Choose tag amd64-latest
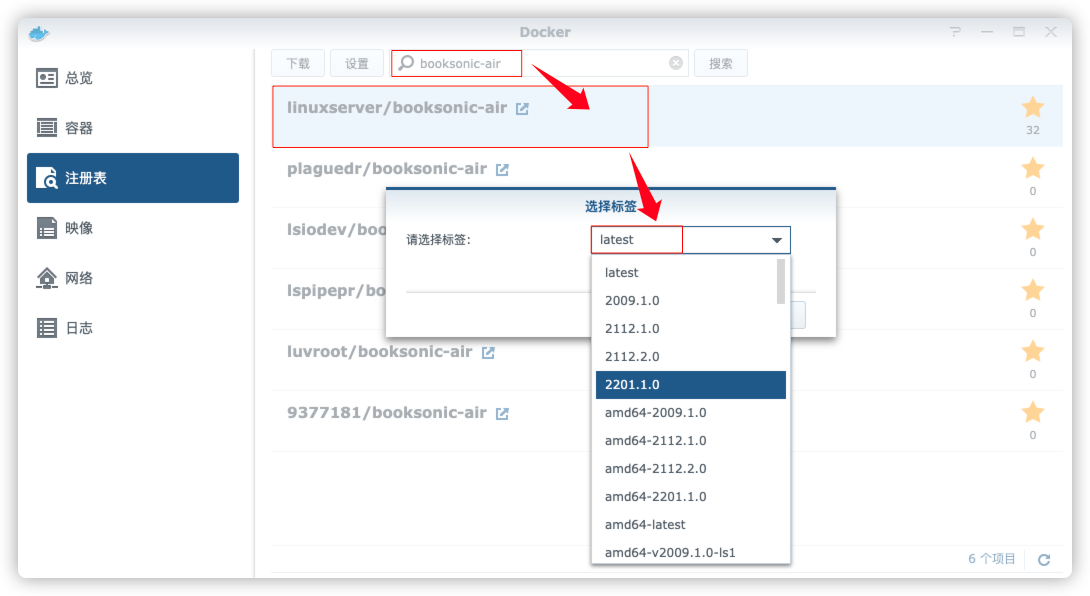This screenshot has width=1090, height=596. click(690, 524)
